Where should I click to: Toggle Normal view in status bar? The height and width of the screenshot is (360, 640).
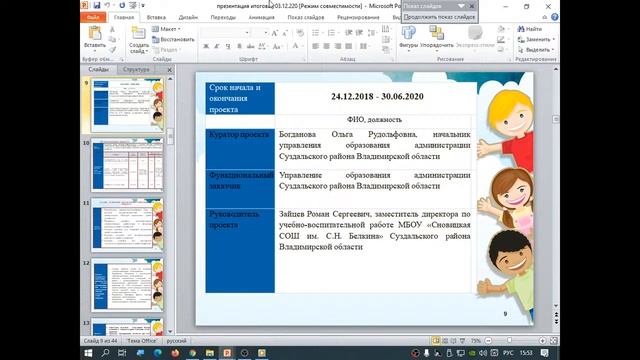(436, 340)
